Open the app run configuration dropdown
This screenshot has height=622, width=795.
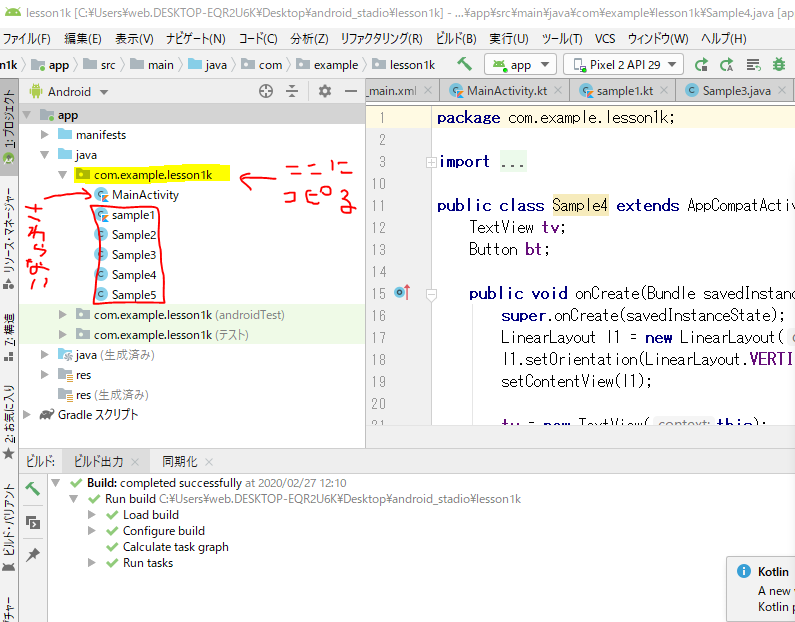click(520, 64)
